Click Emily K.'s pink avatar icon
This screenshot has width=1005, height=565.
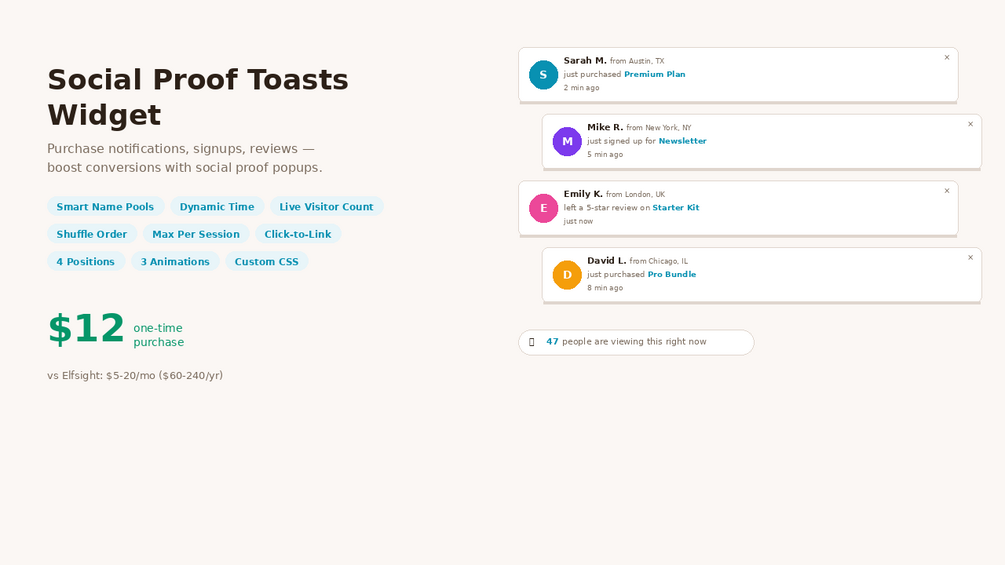(543, 208)
